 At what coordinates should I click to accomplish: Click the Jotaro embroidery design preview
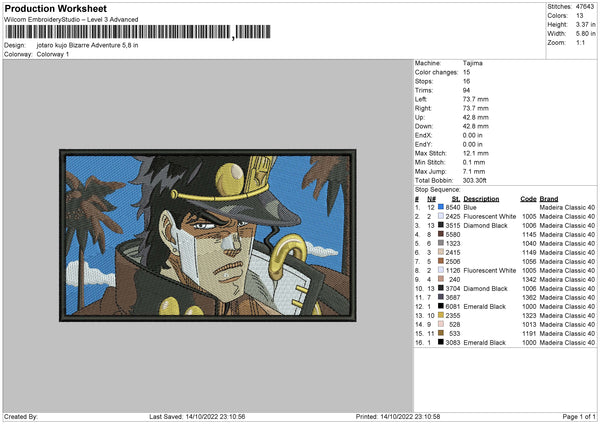[208, 235]
